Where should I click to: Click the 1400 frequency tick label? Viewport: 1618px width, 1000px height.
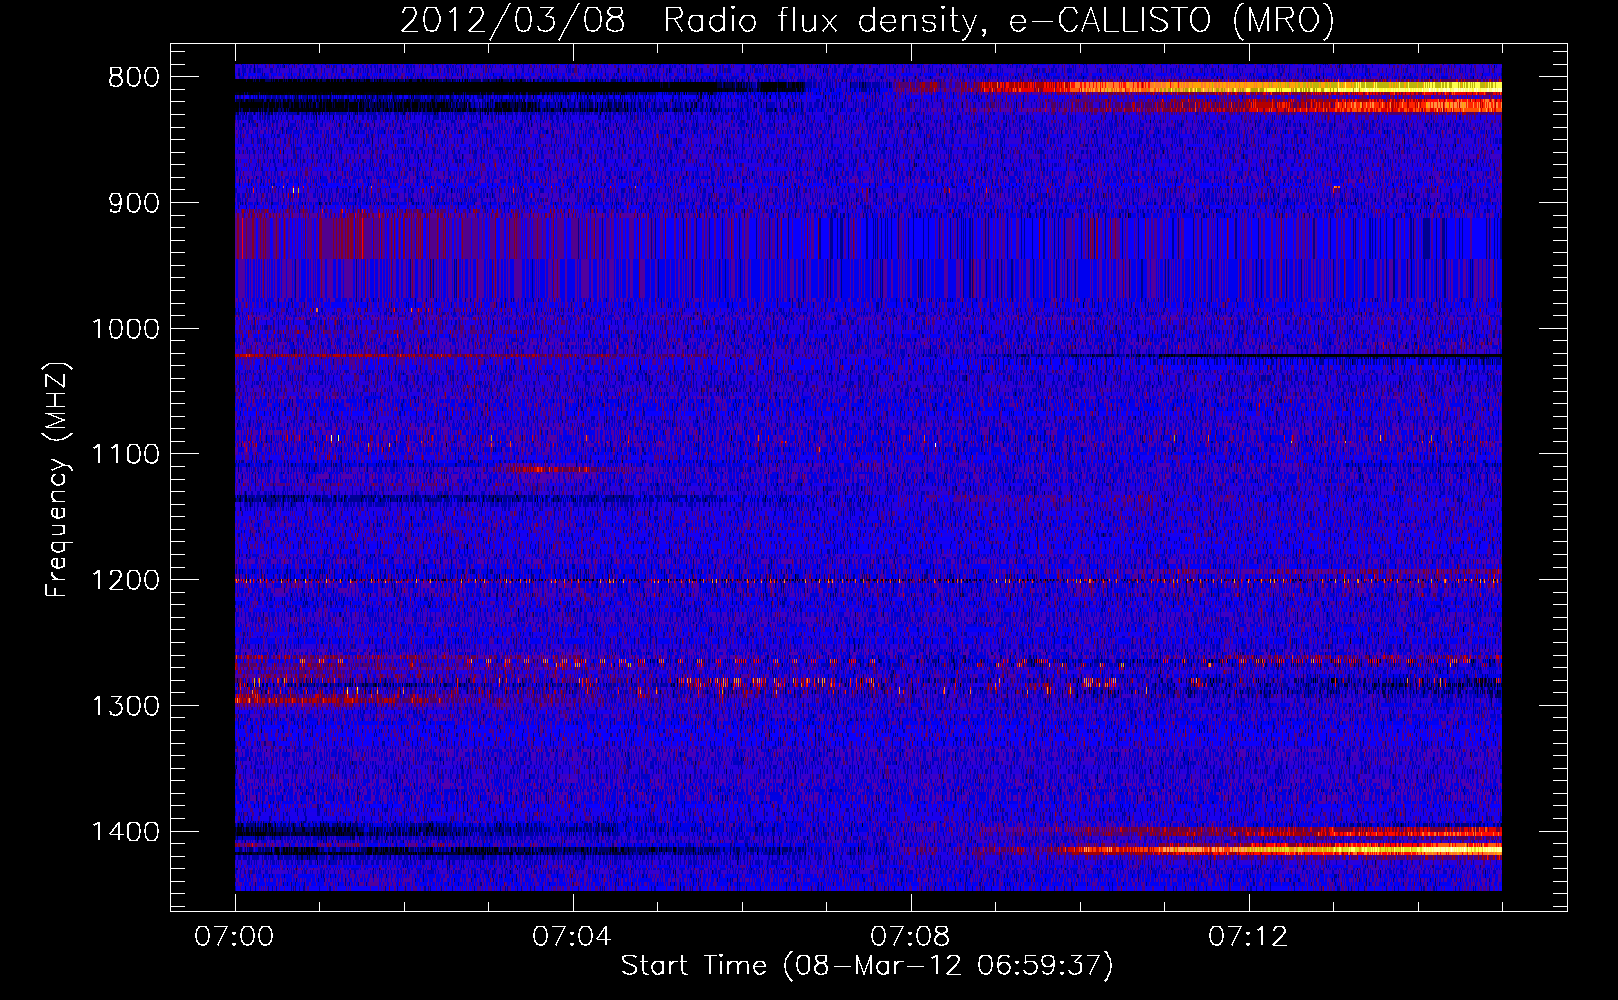pyautogui.click(x=126, y=832)
